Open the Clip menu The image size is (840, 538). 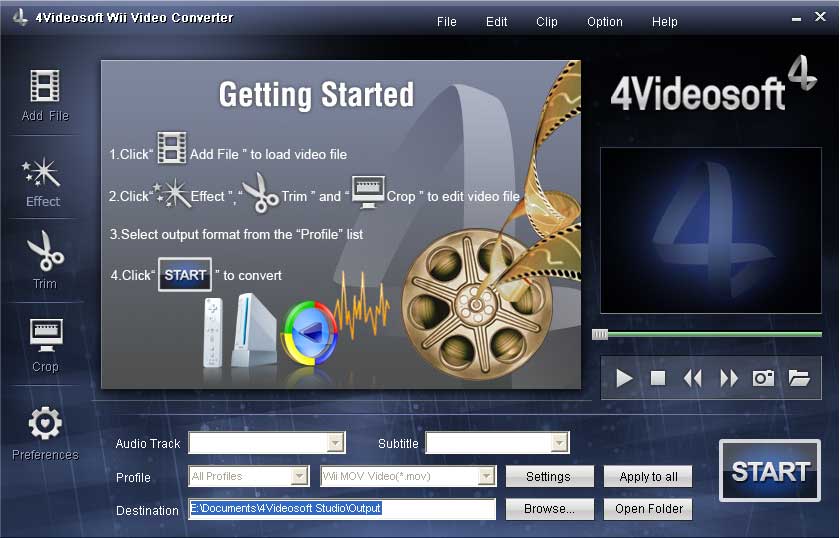547,22
